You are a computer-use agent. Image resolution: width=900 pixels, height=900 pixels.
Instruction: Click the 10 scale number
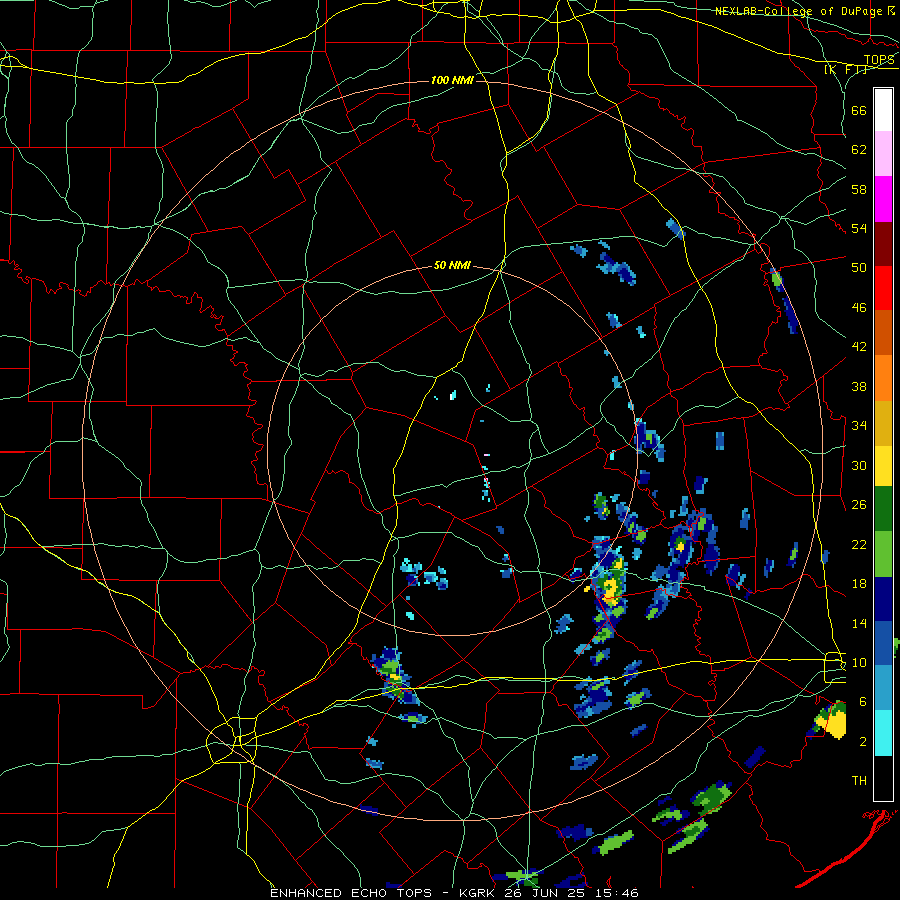pyautogui.click(x=859, y=662)
